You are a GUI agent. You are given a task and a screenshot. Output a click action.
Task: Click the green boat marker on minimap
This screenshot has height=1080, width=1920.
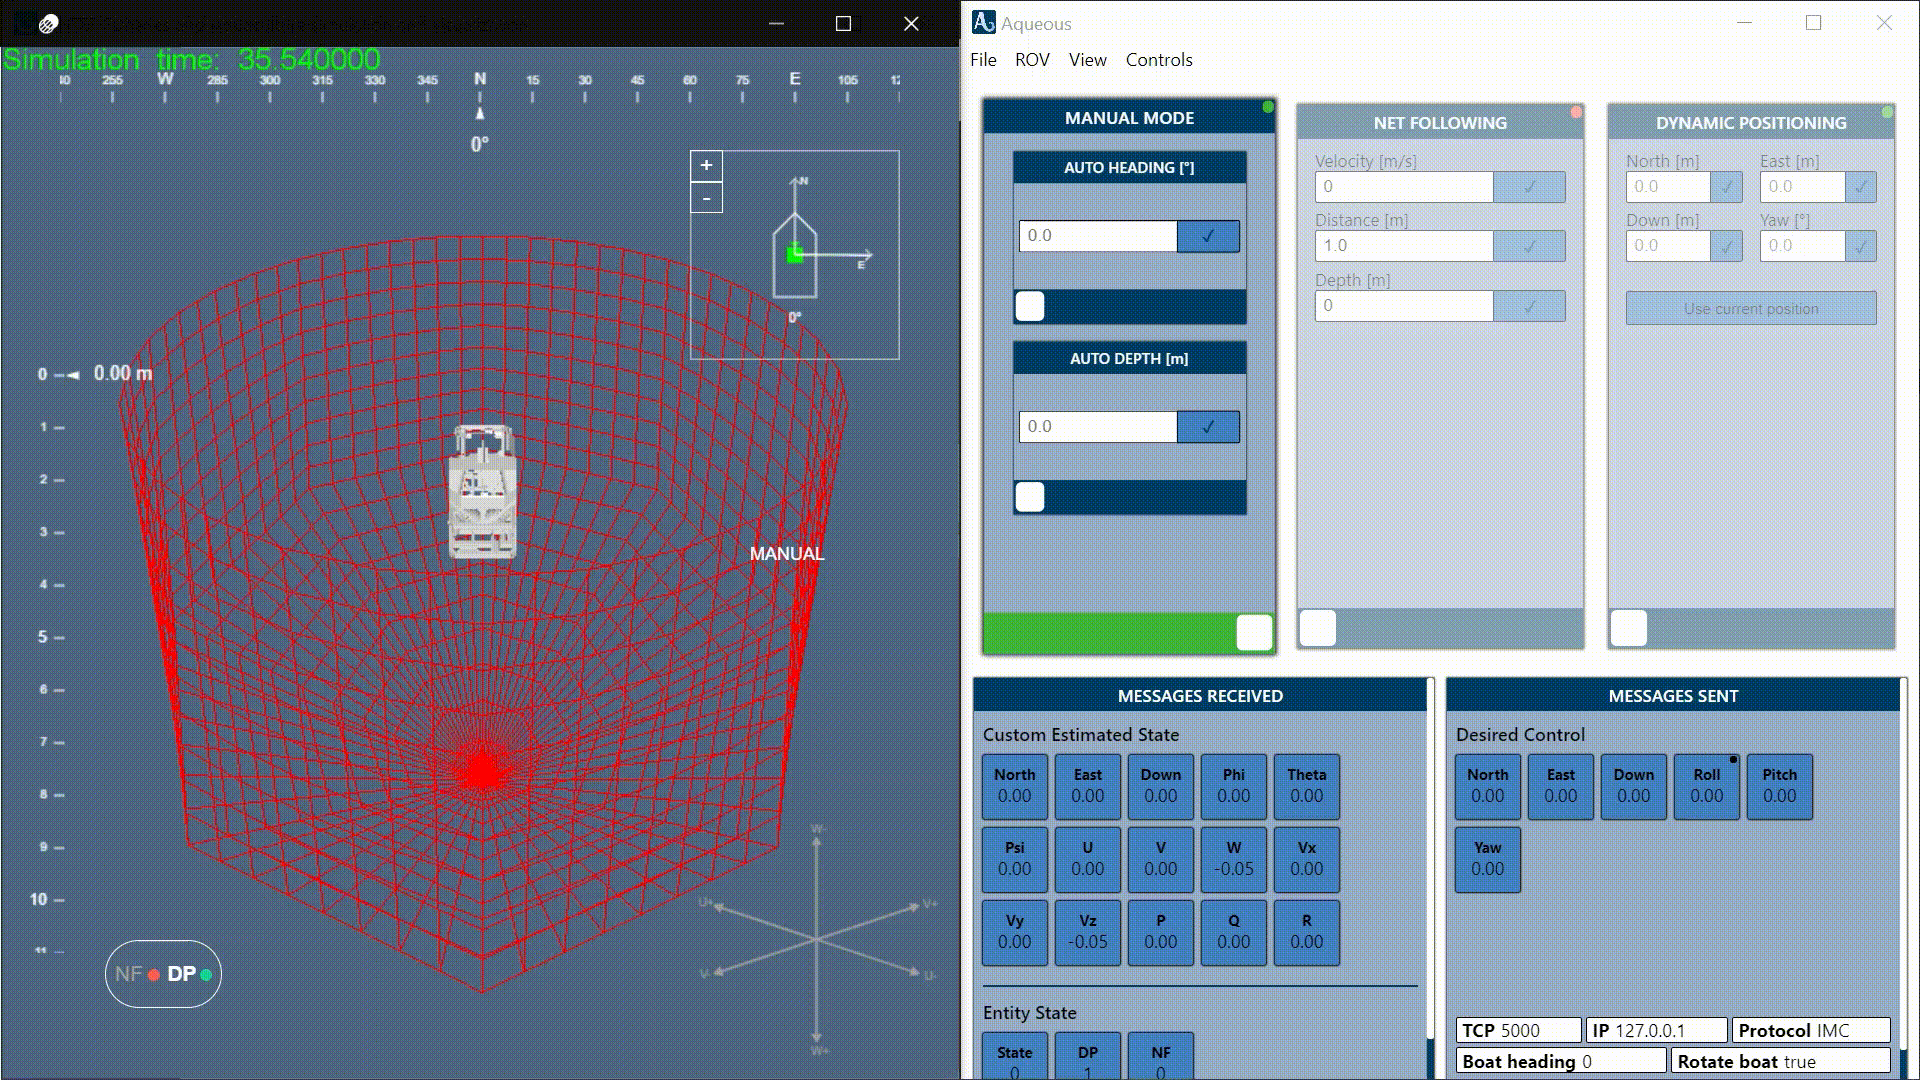(795, 254)
